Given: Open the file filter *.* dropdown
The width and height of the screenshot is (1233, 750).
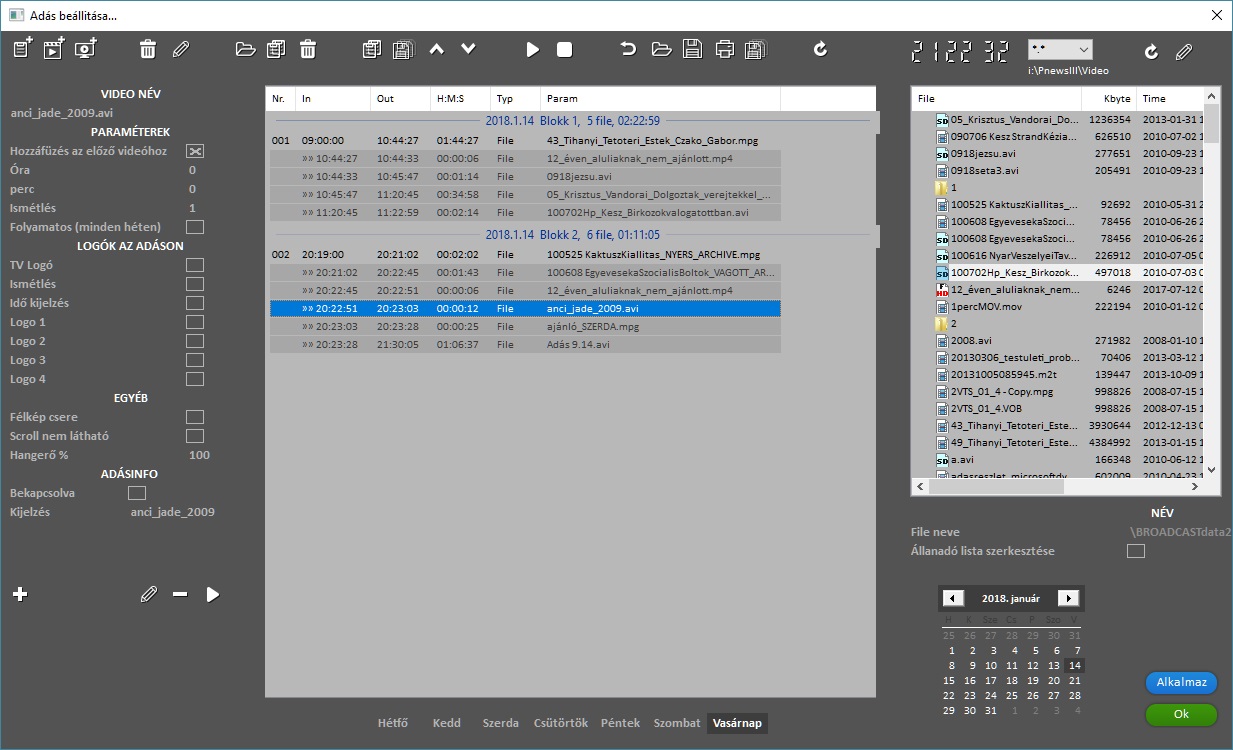Looking at the screenshot, I should (1059, 49).
